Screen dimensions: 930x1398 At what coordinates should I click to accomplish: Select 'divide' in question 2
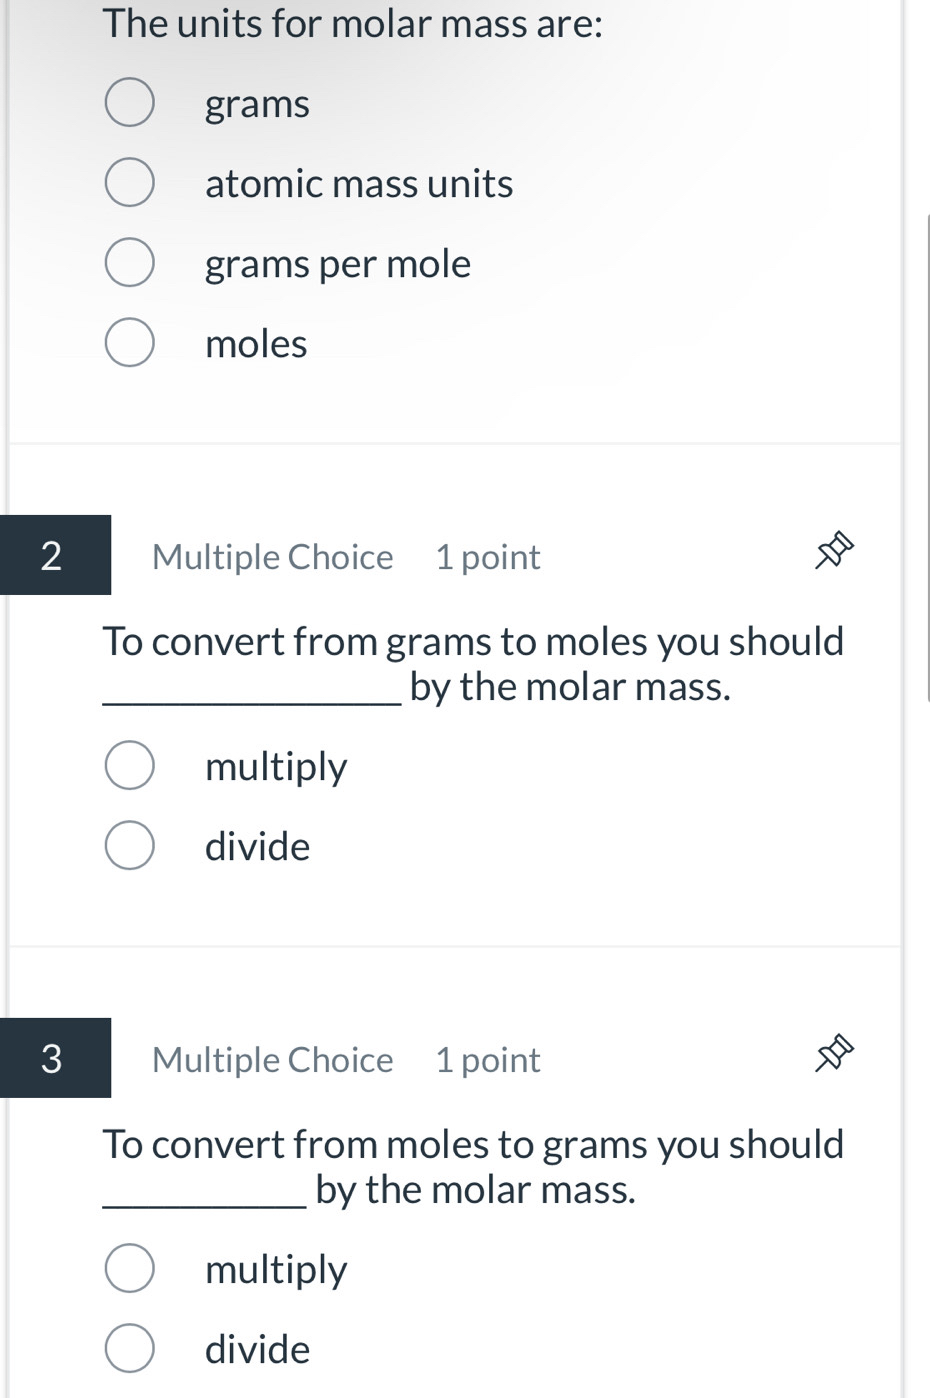point(129,844)
